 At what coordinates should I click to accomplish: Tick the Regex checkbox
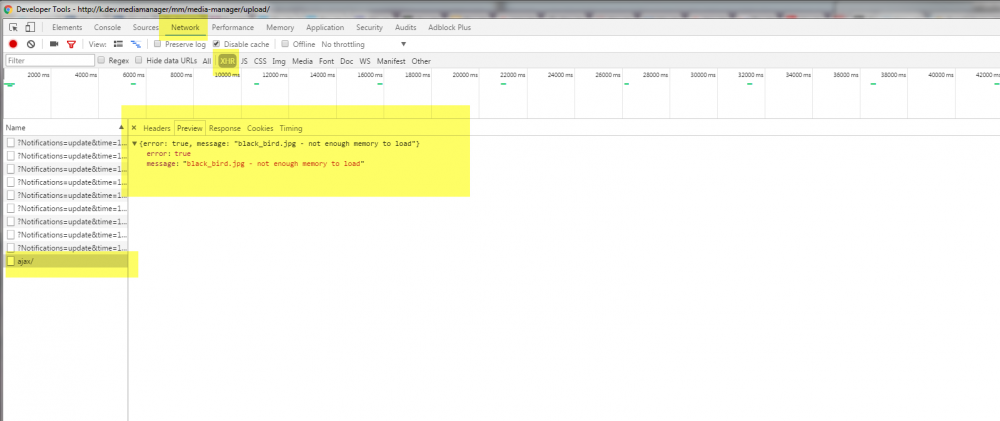click(101, 61)
